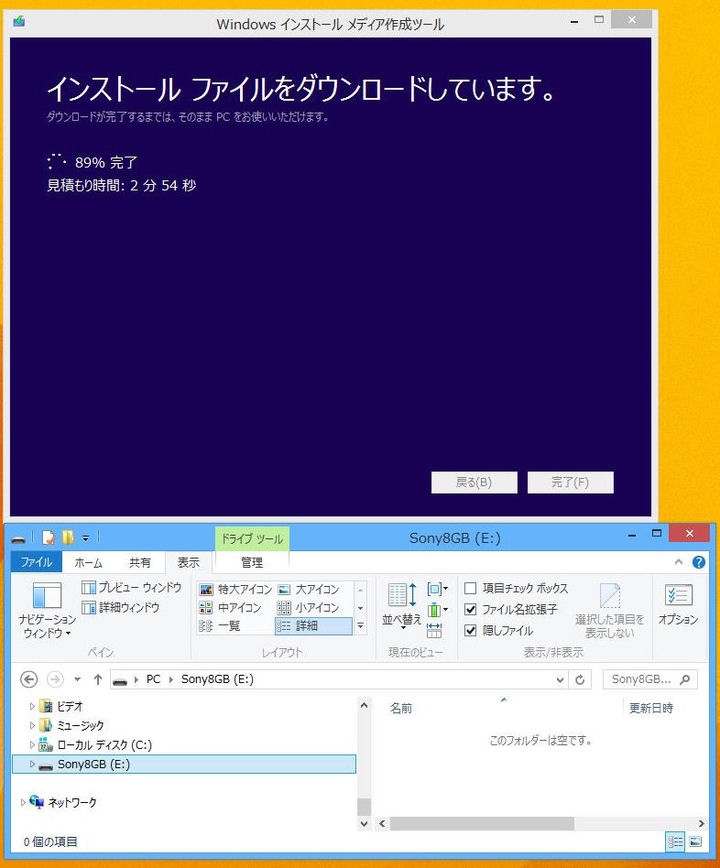Screen dimensions: 720x868
Task: Select Sony8GB (E:) in navigation tree
Action: pyautogui.click(x=184, y=764)
